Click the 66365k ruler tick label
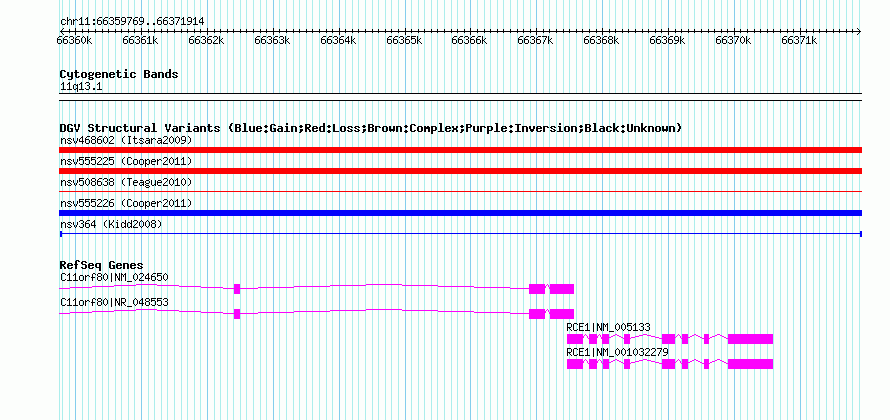This screenshot has height=420, width=890. click(x=404, y=40)
